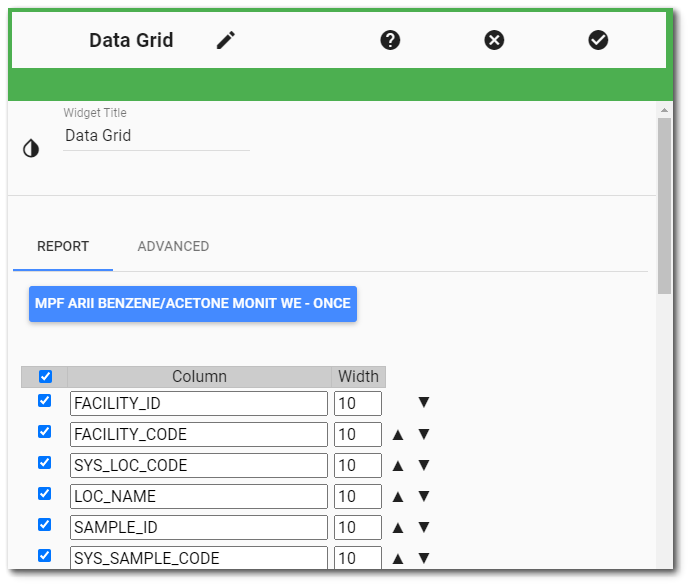Click the scrollbar up arrow
Screen dimensions: 689x585
(x=664, y=110)
